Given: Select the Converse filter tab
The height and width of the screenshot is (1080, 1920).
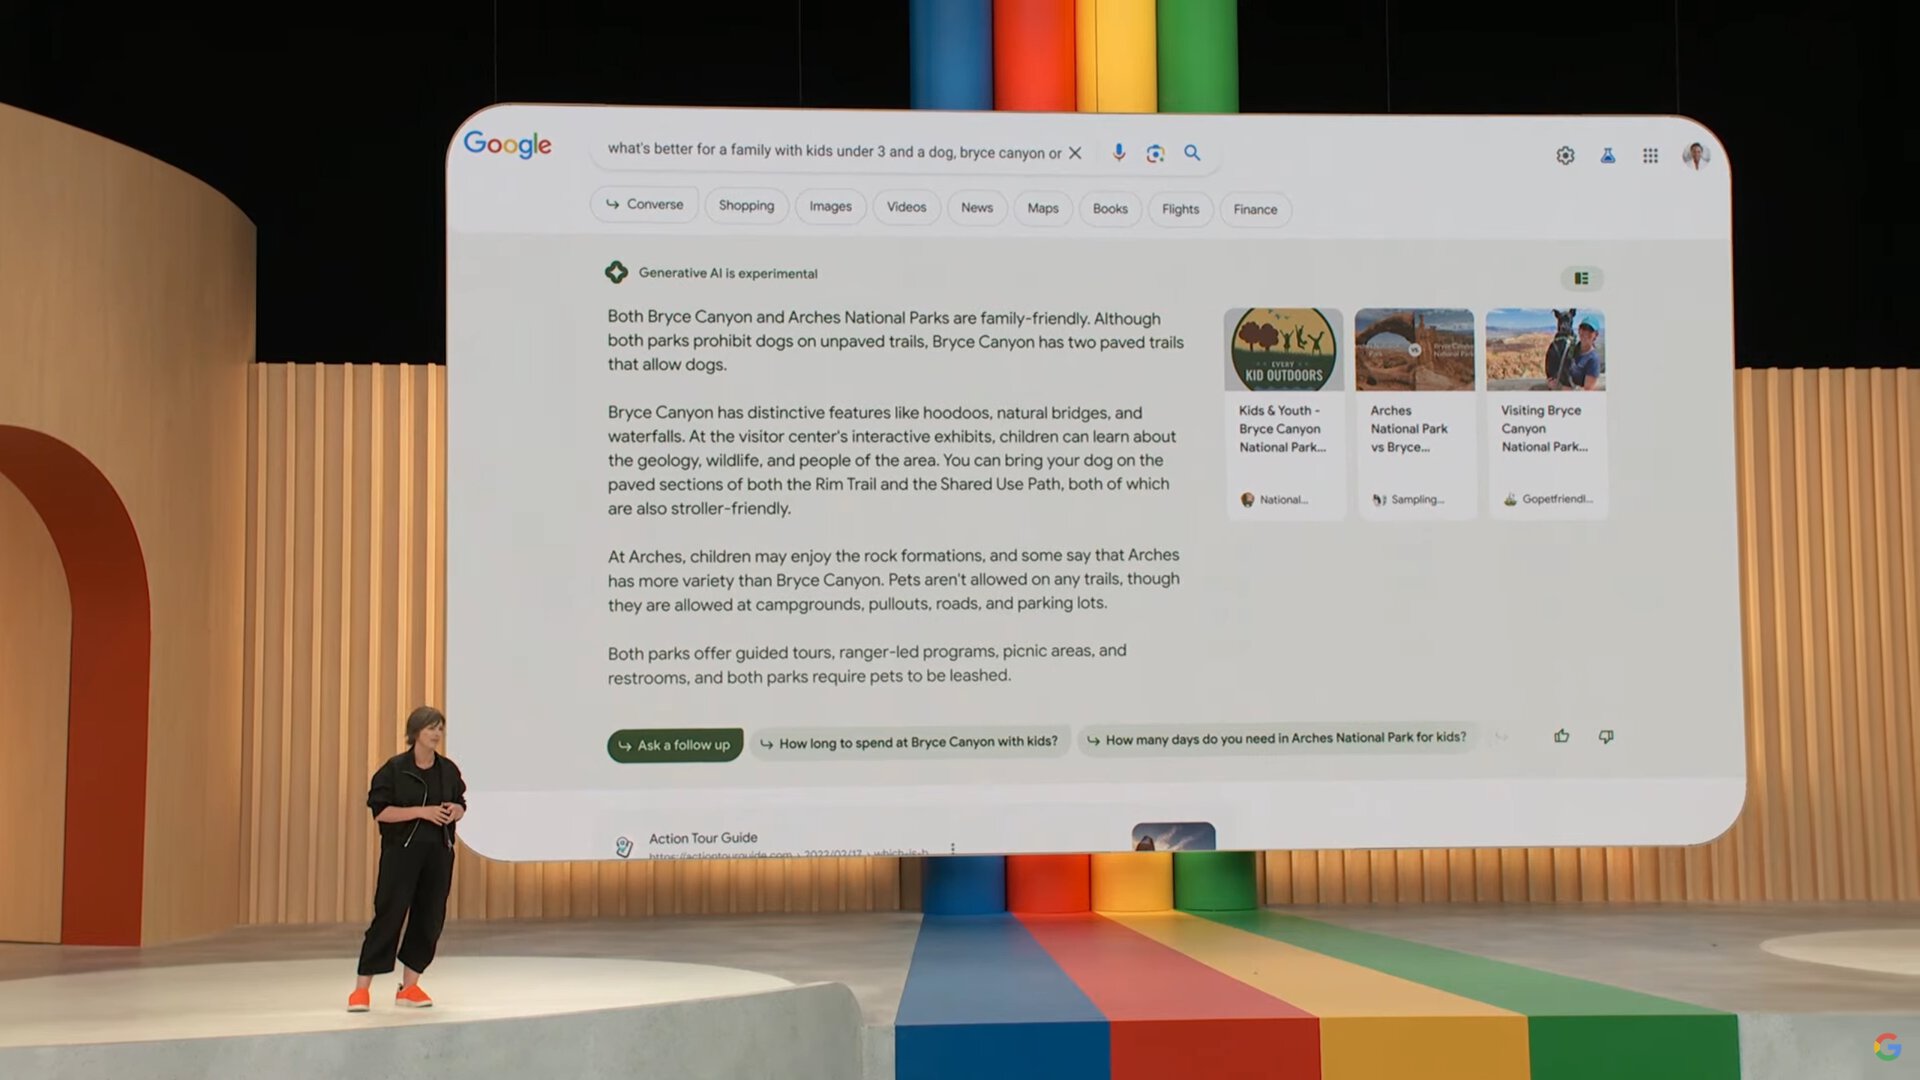Looking at the screenshot, I should 645,204.
